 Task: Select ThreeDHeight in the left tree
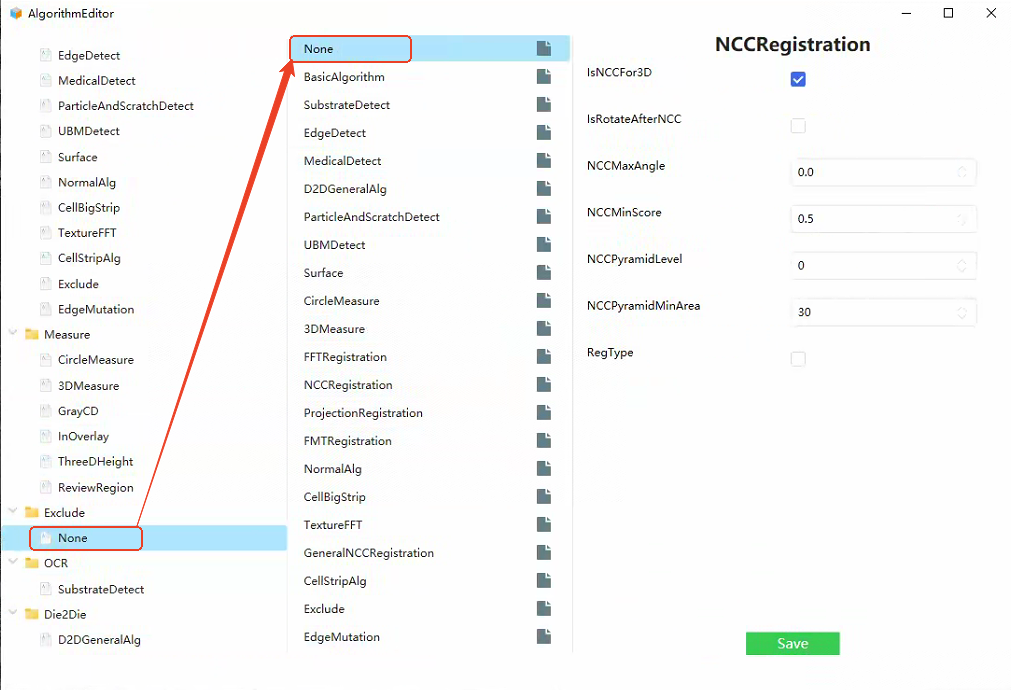[95, 462]
